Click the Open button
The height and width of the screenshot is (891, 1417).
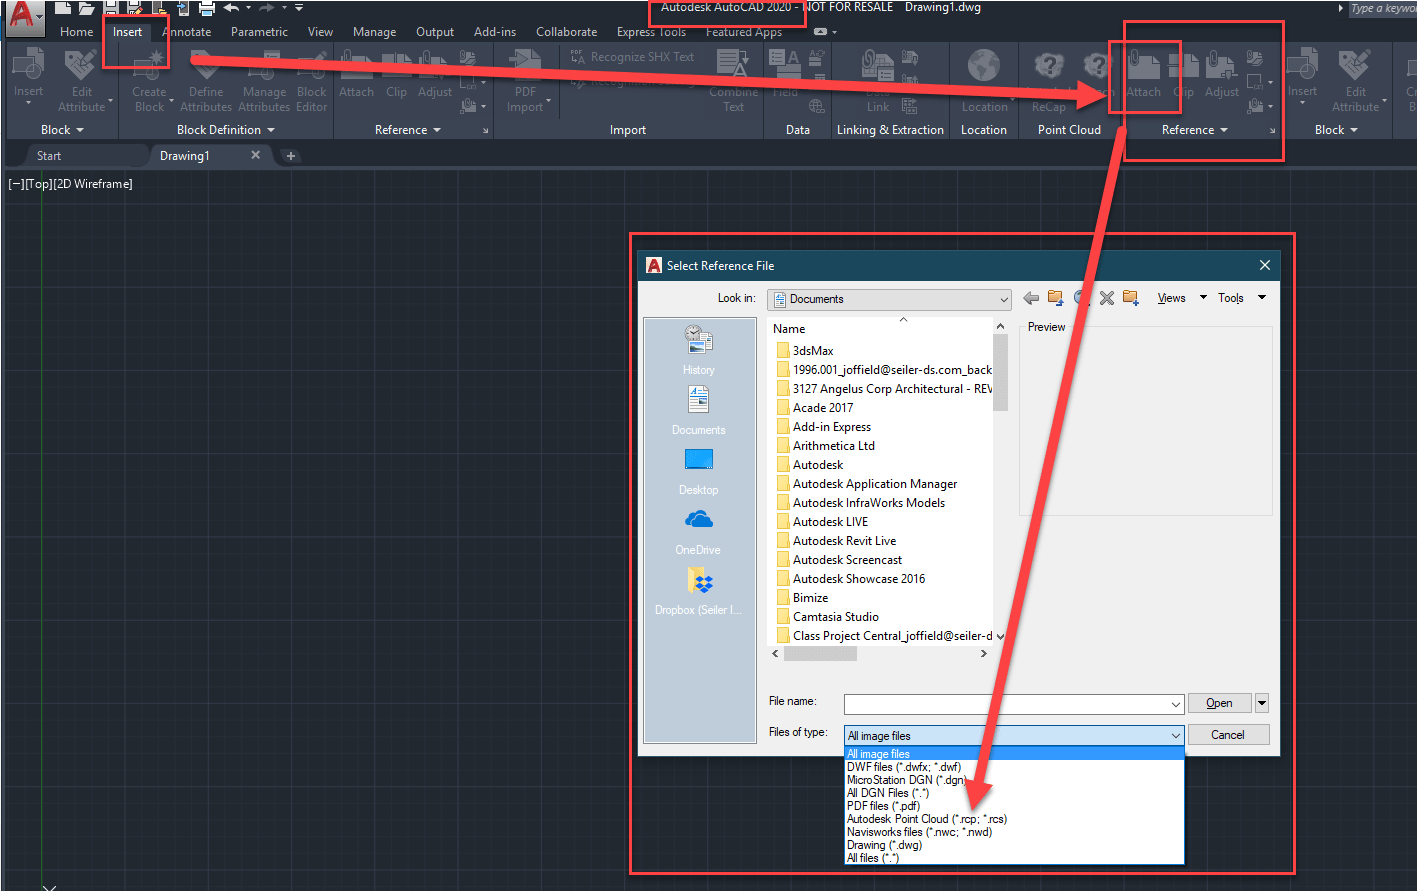click(1218, 703)
